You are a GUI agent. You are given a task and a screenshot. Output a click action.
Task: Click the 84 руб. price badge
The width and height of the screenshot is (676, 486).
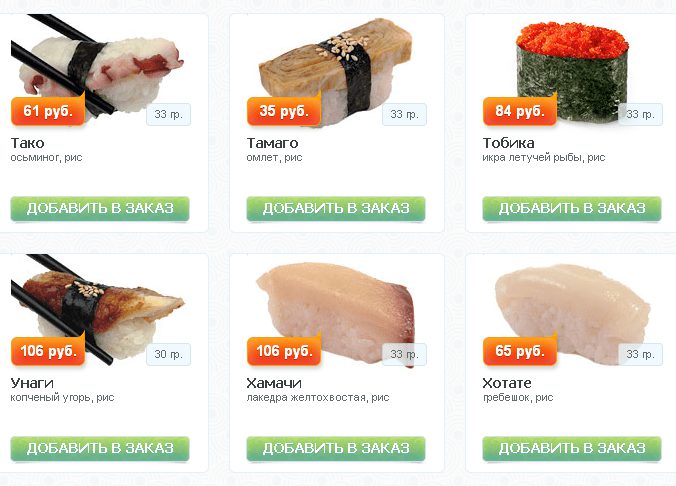[x=520, y=111]
